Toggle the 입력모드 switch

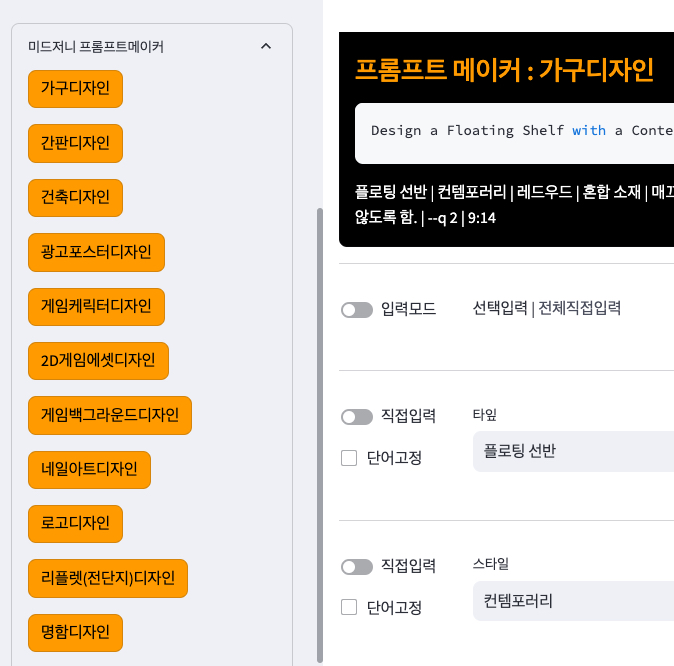[x=357, y=310]
